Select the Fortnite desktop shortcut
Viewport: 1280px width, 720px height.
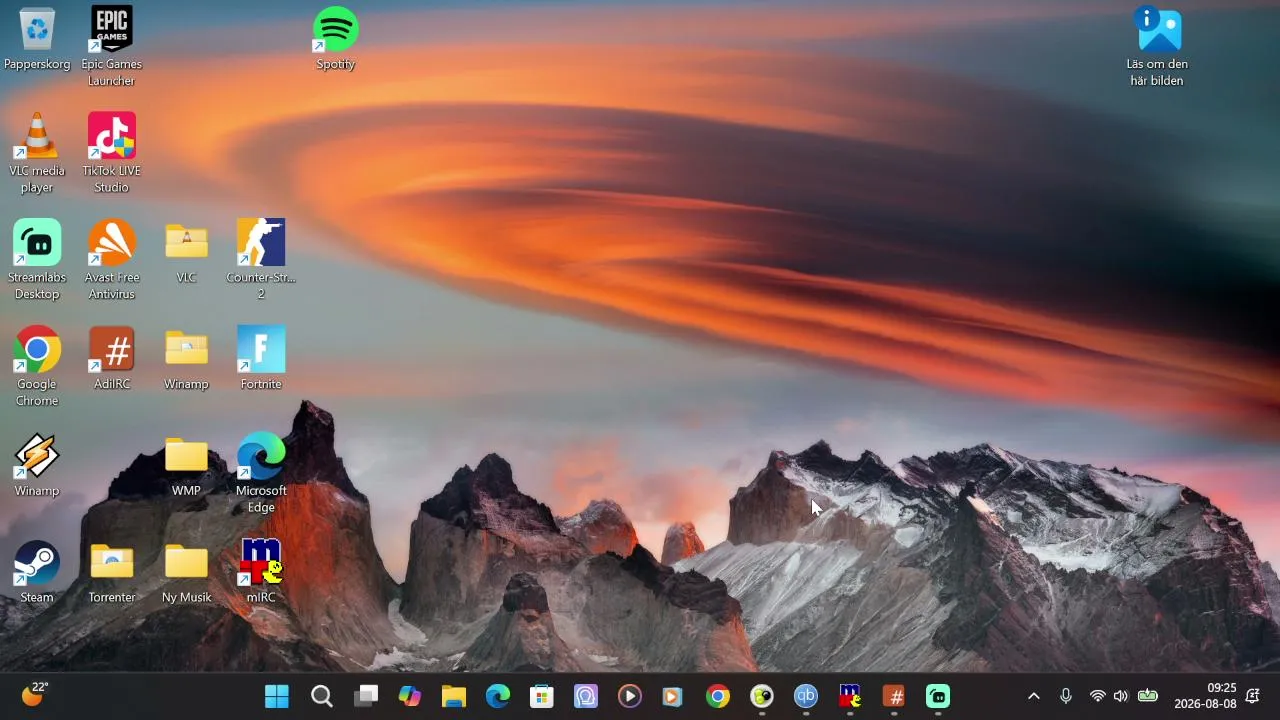click(261, 358)
